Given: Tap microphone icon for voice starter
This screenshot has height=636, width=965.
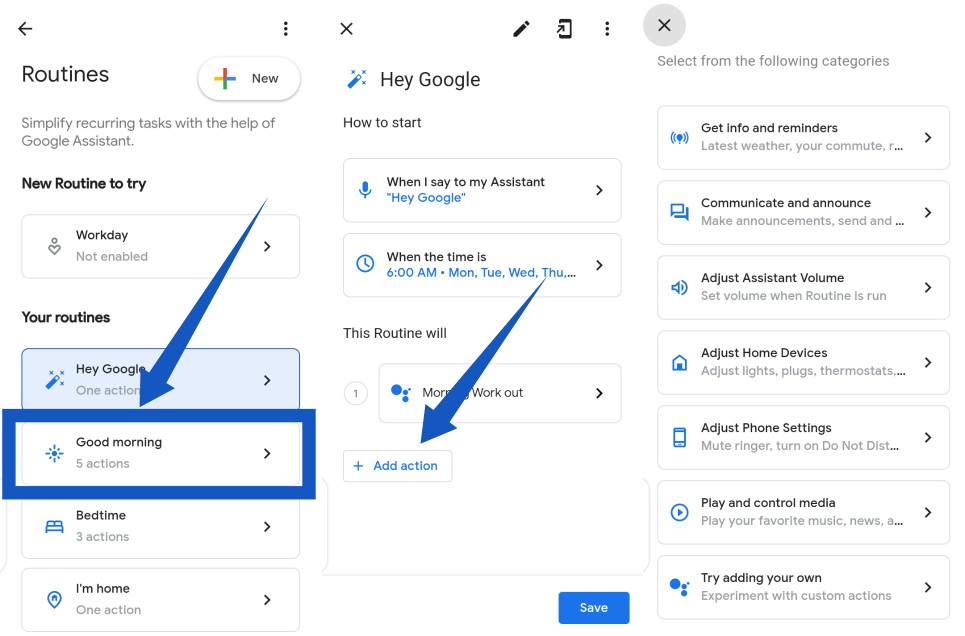Looking at the screenshot, I should coord(365,190).
